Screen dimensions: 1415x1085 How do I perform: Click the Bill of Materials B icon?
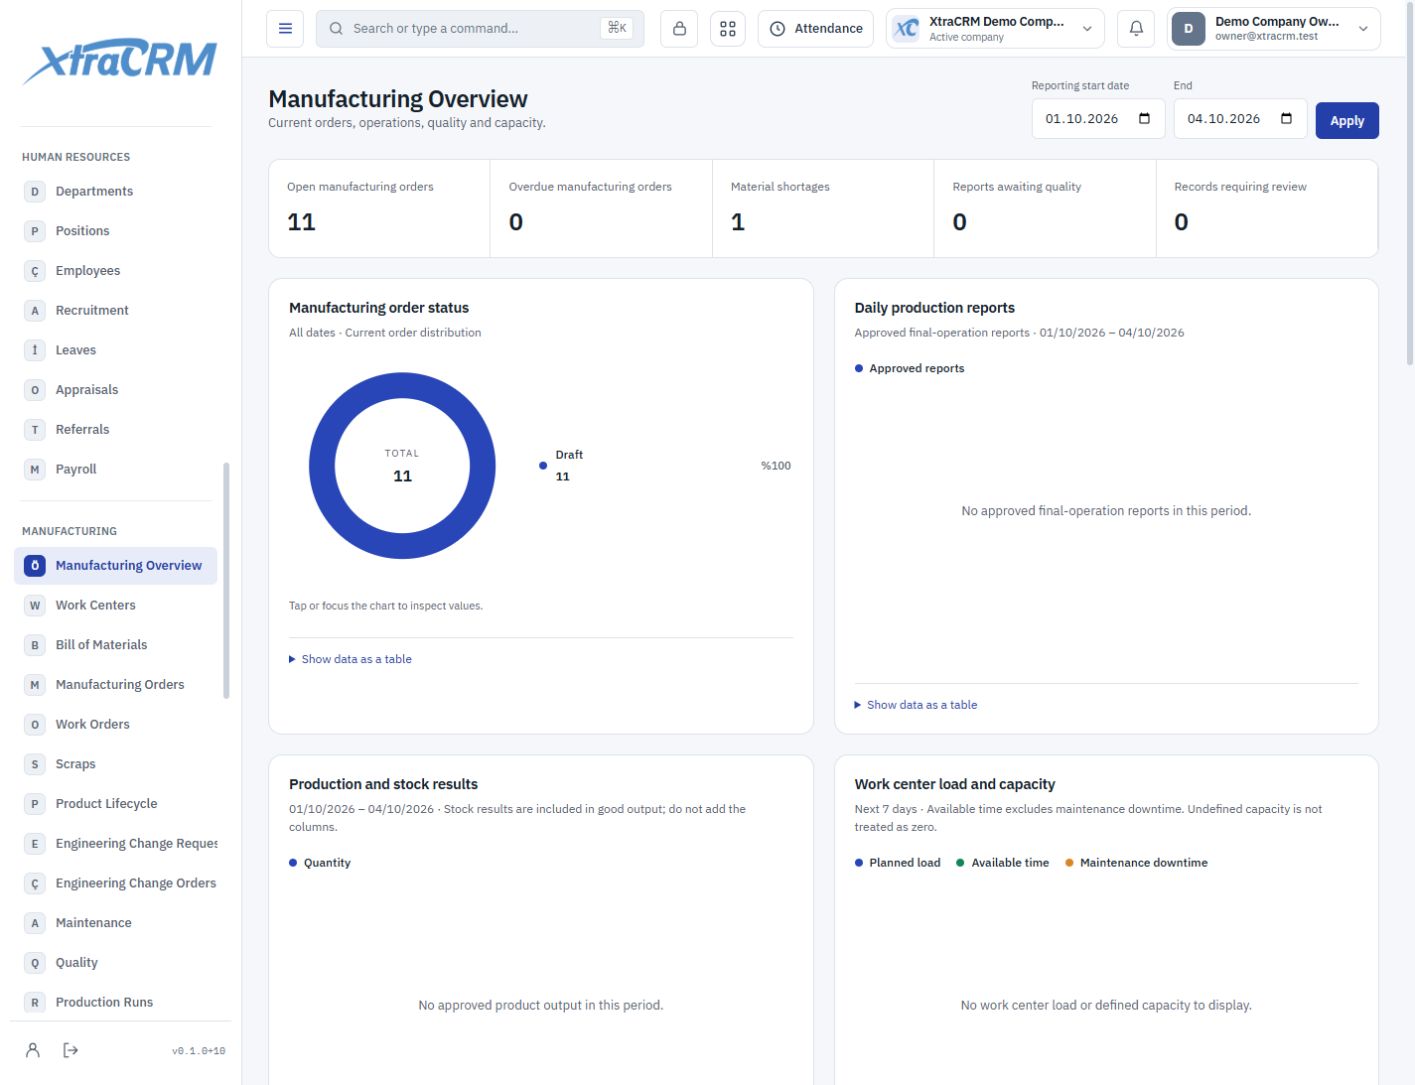pos(35,645)
